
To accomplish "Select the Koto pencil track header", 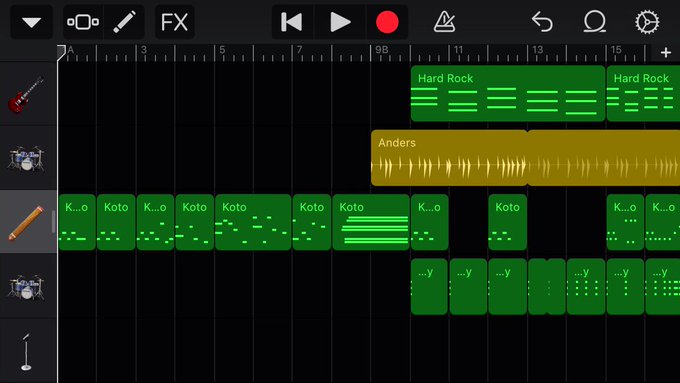I will [28, 222].
